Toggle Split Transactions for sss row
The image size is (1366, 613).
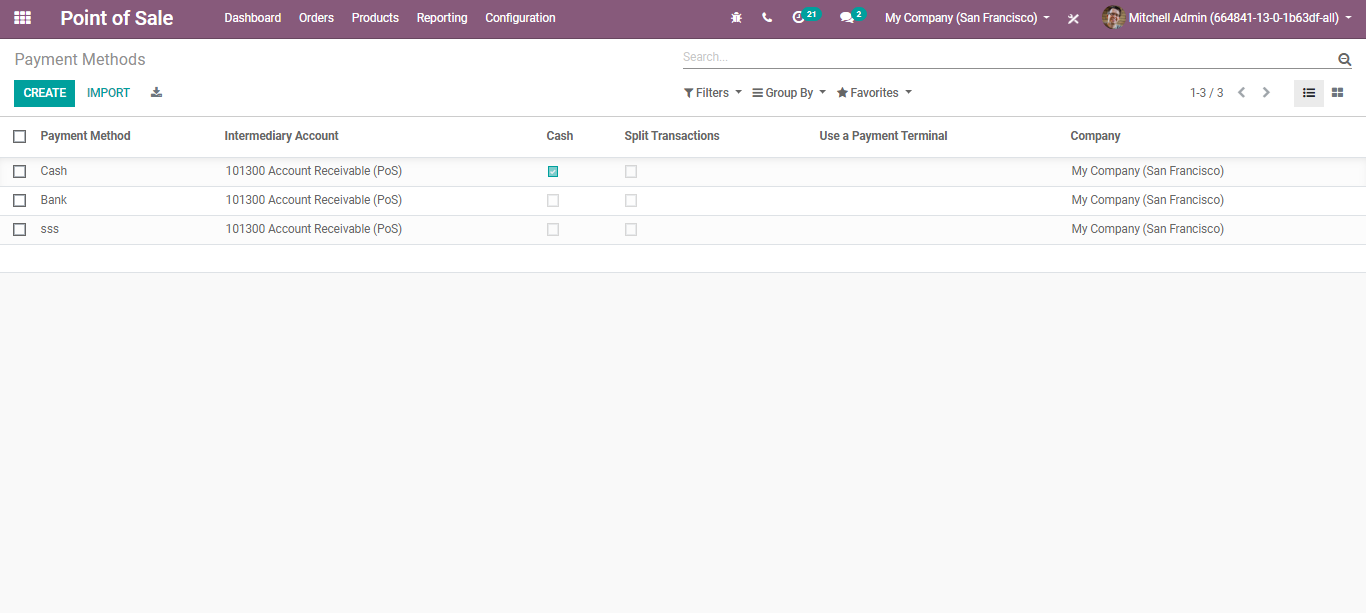[x=631, y=229]
